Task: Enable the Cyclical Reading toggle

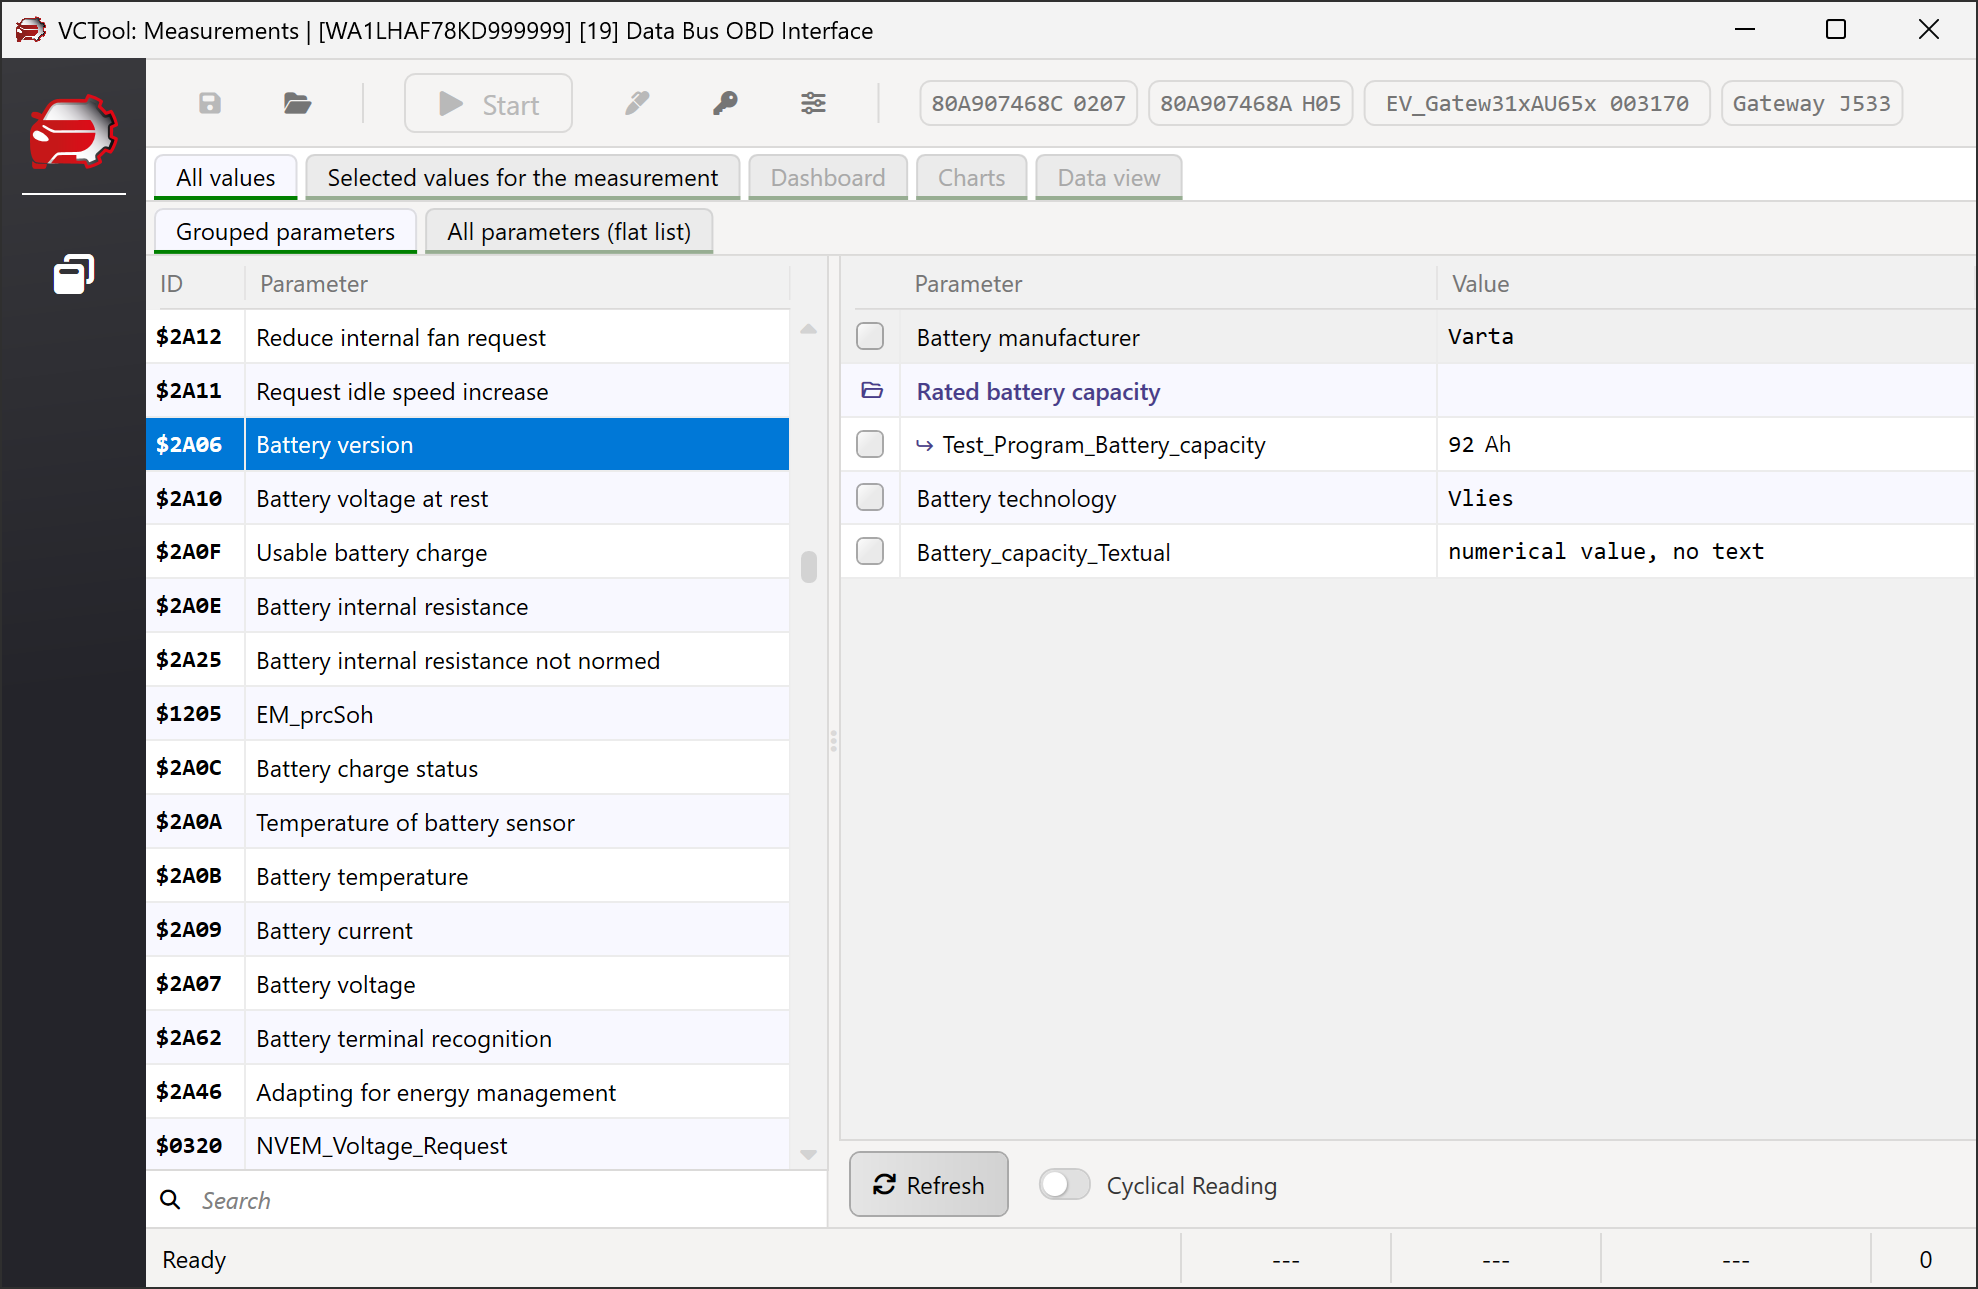Action: click(1064, 1185)
